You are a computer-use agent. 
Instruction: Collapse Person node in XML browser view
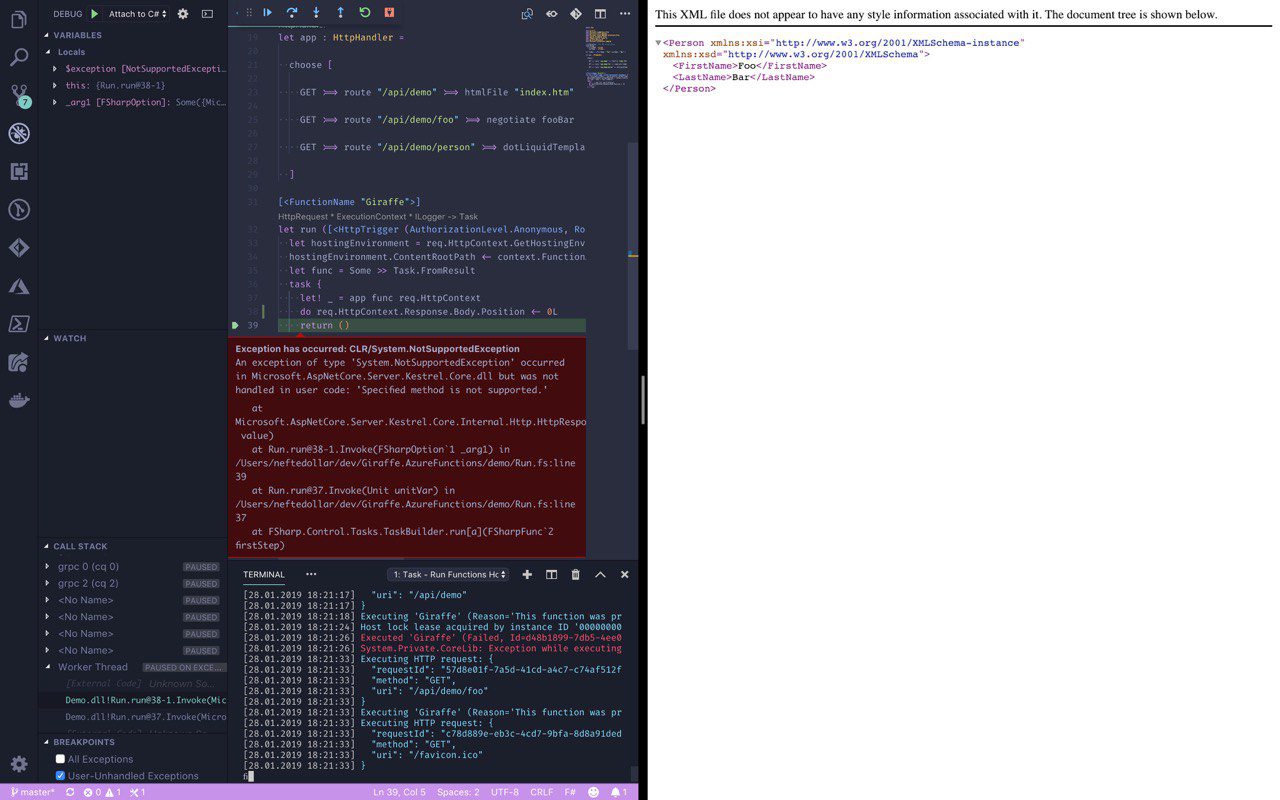[x=658, y=43]
